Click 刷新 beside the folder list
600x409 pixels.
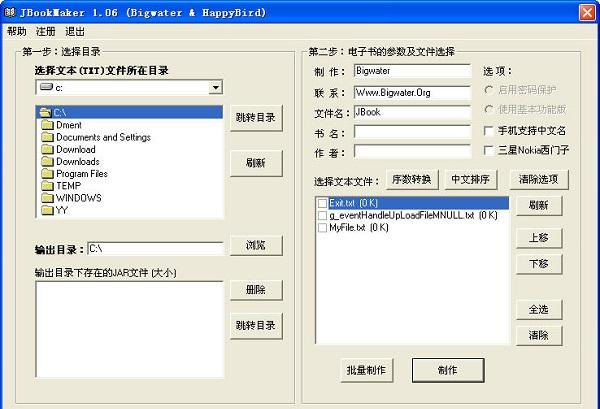click(256, 163)
